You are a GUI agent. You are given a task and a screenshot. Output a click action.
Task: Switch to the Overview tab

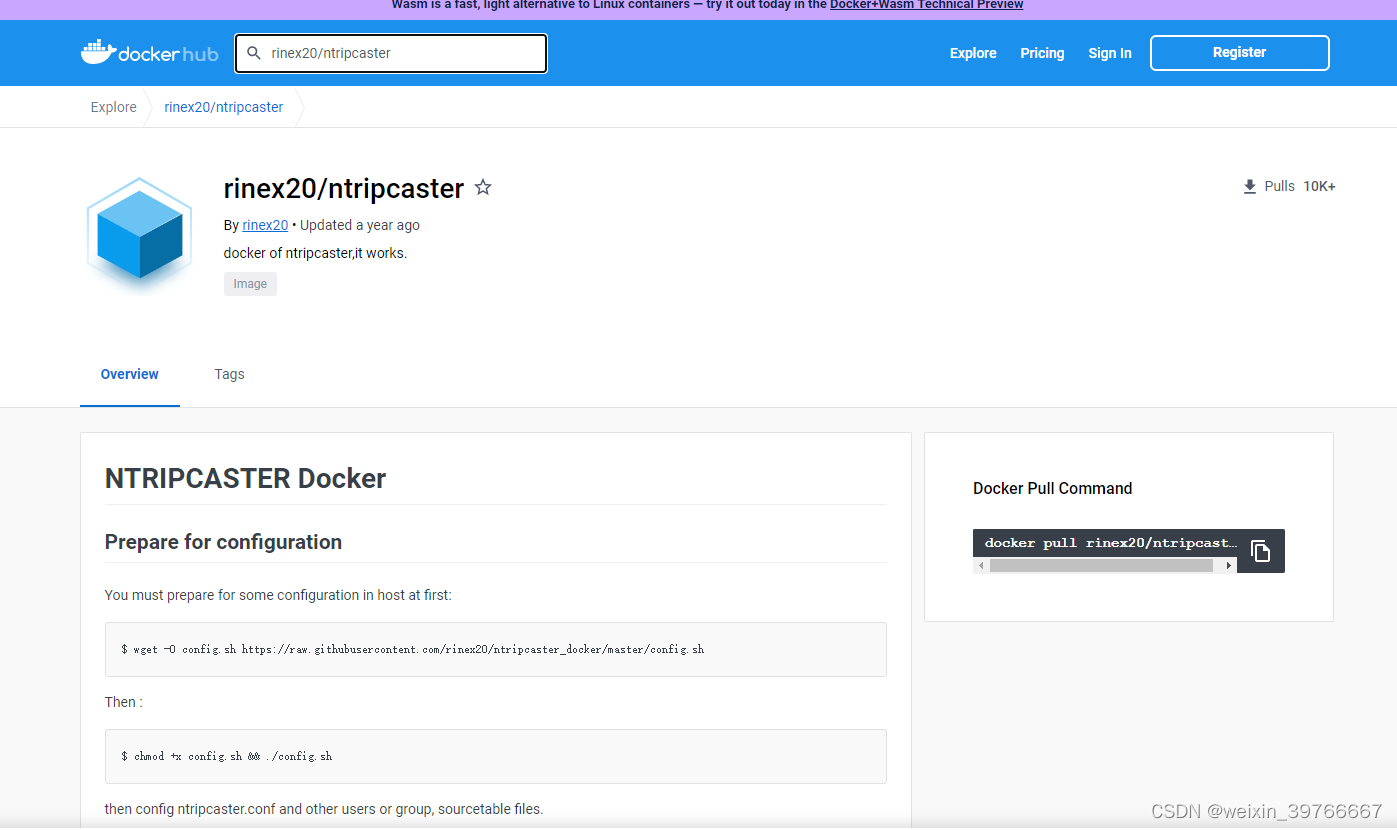point(130,374)
